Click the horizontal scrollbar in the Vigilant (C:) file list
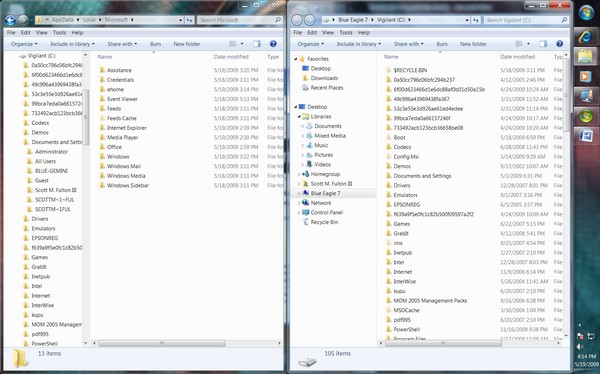This screenshot has height=374, width=600. pos(443,343)
